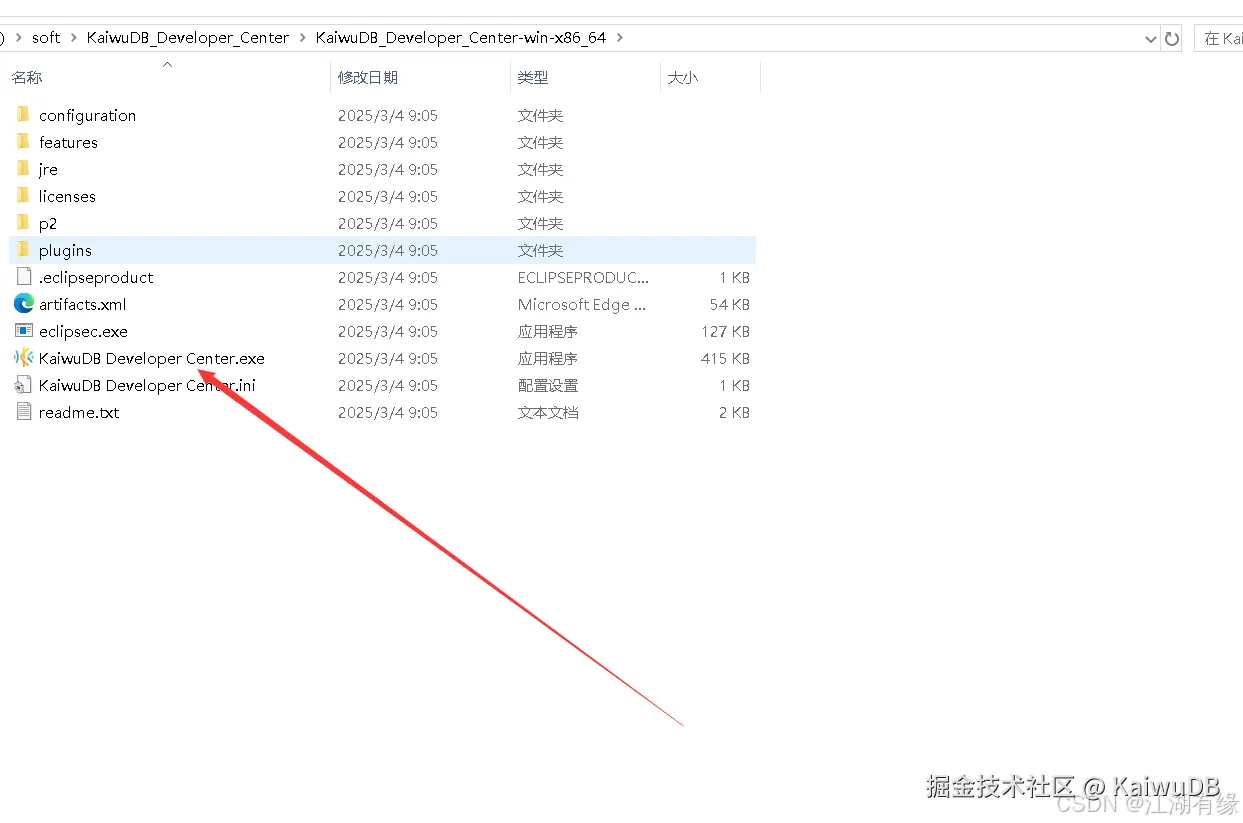Viewport: 1243px width, 823px height.
Task: Click the 54 KB size cell
Action: pos(730,304)
